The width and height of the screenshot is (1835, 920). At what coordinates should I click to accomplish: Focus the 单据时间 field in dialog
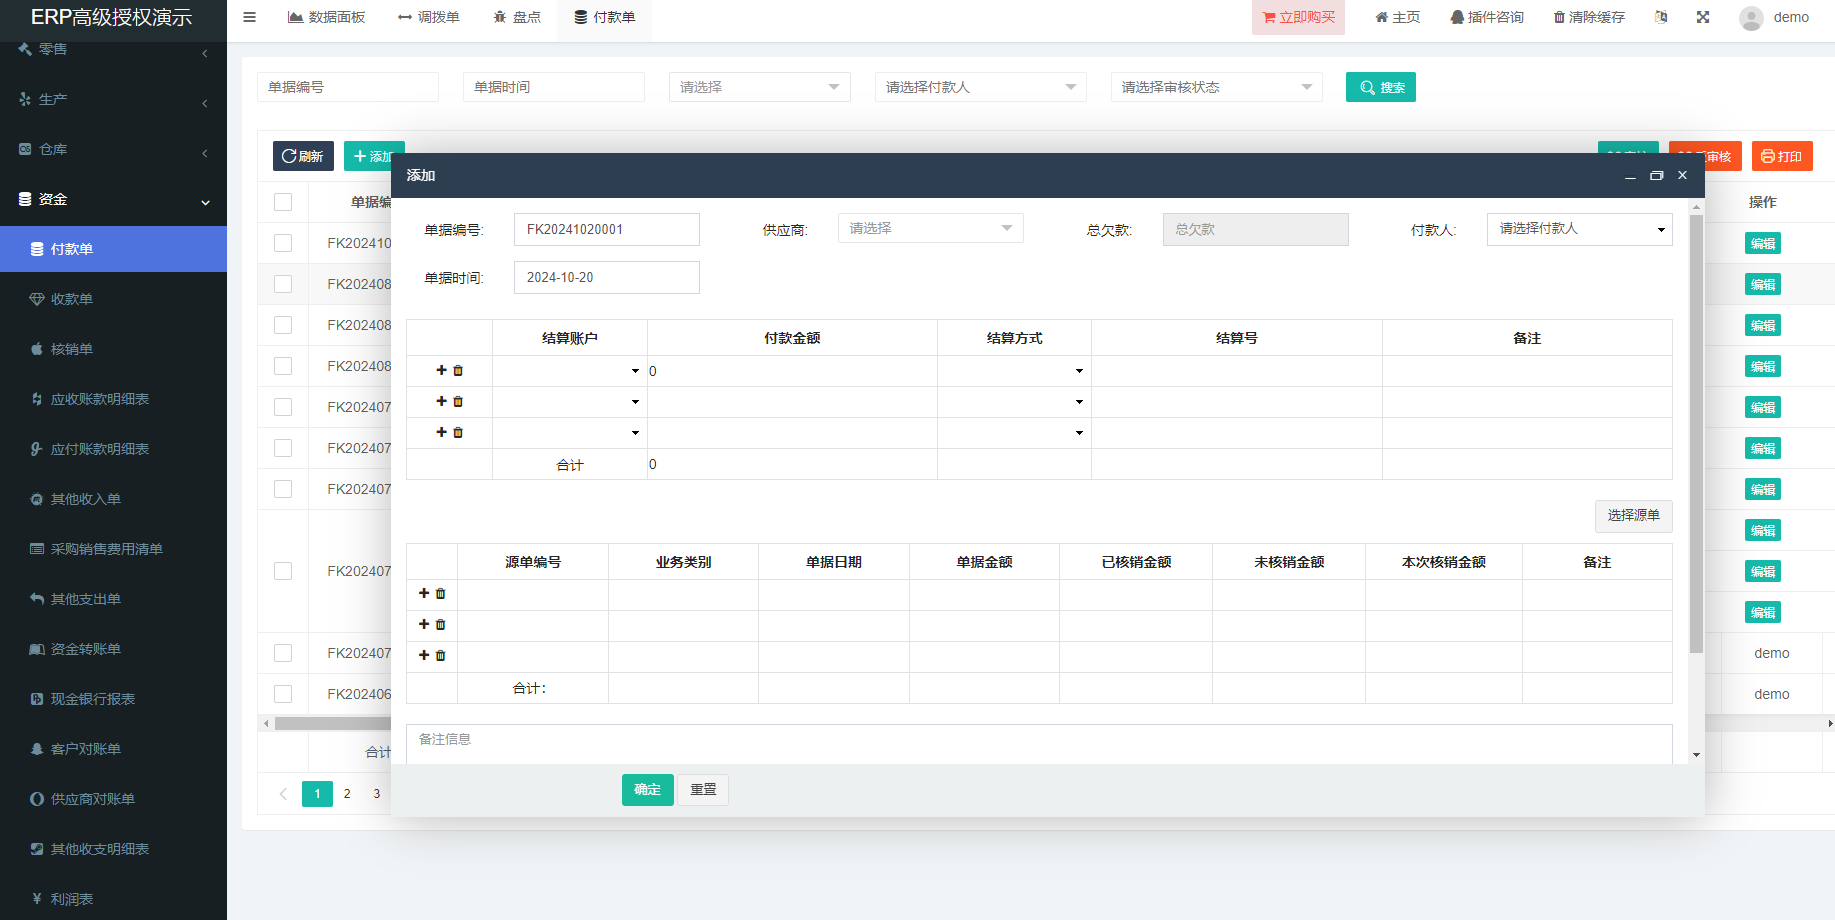606,277
